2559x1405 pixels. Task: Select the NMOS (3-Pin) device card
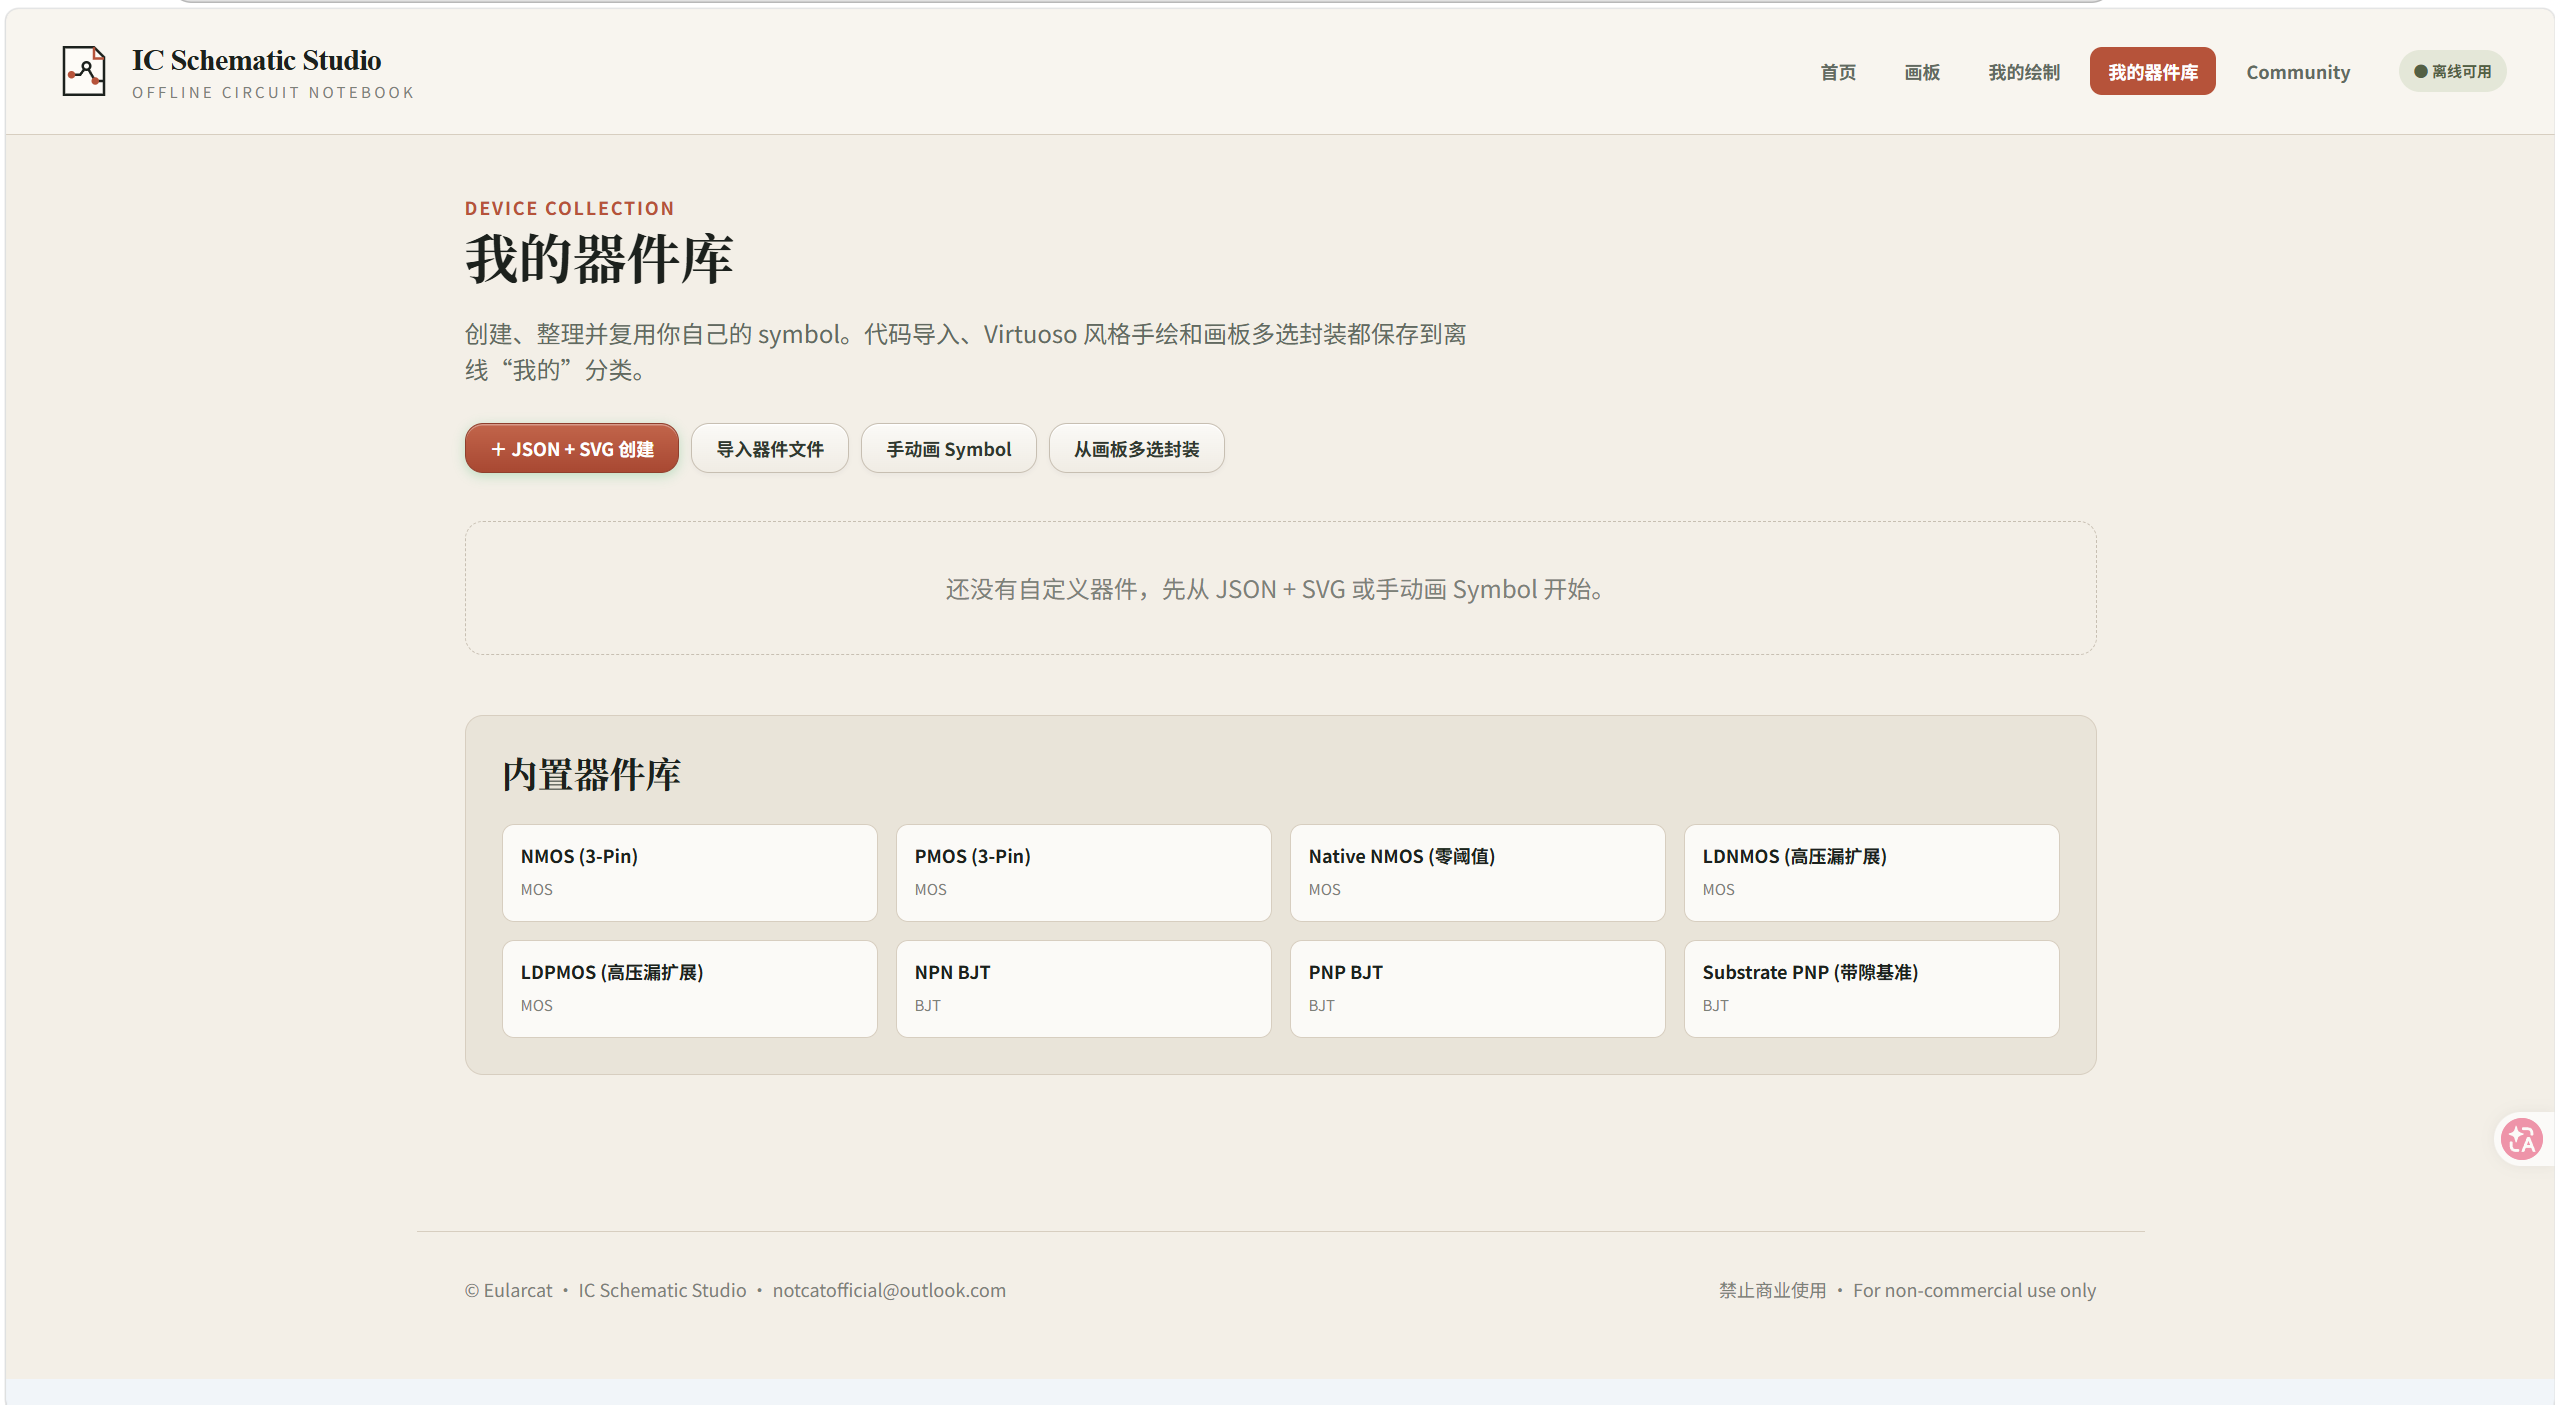pos(689,873)
